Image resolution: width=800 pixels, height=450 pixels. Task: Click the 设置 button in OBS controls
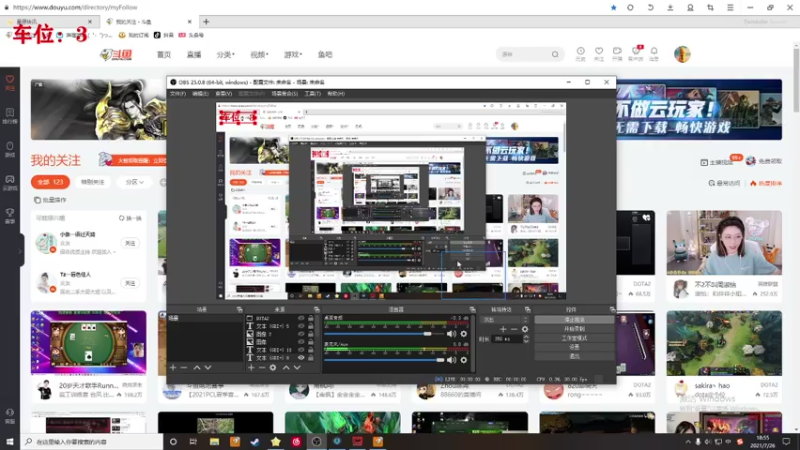(x=574, y=347)
